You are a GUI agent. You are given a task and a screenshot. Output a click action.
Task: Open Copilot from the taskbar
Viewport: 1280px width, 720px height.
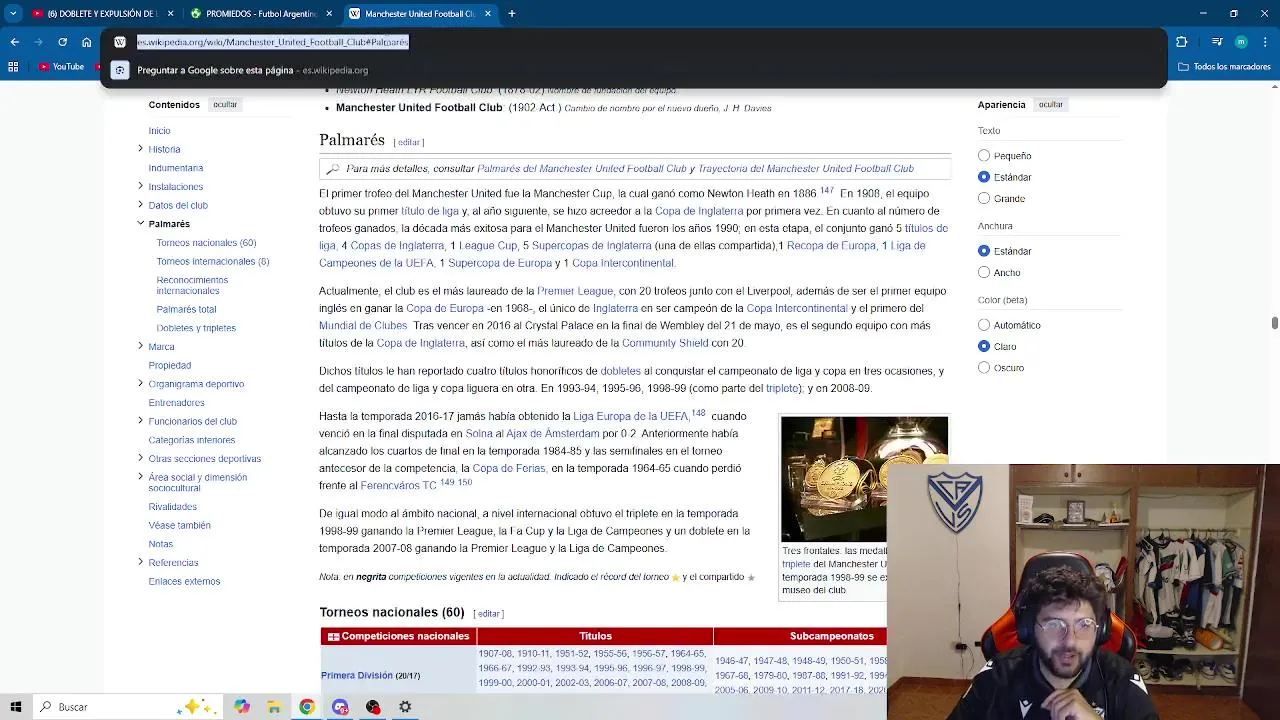point(241,707)
